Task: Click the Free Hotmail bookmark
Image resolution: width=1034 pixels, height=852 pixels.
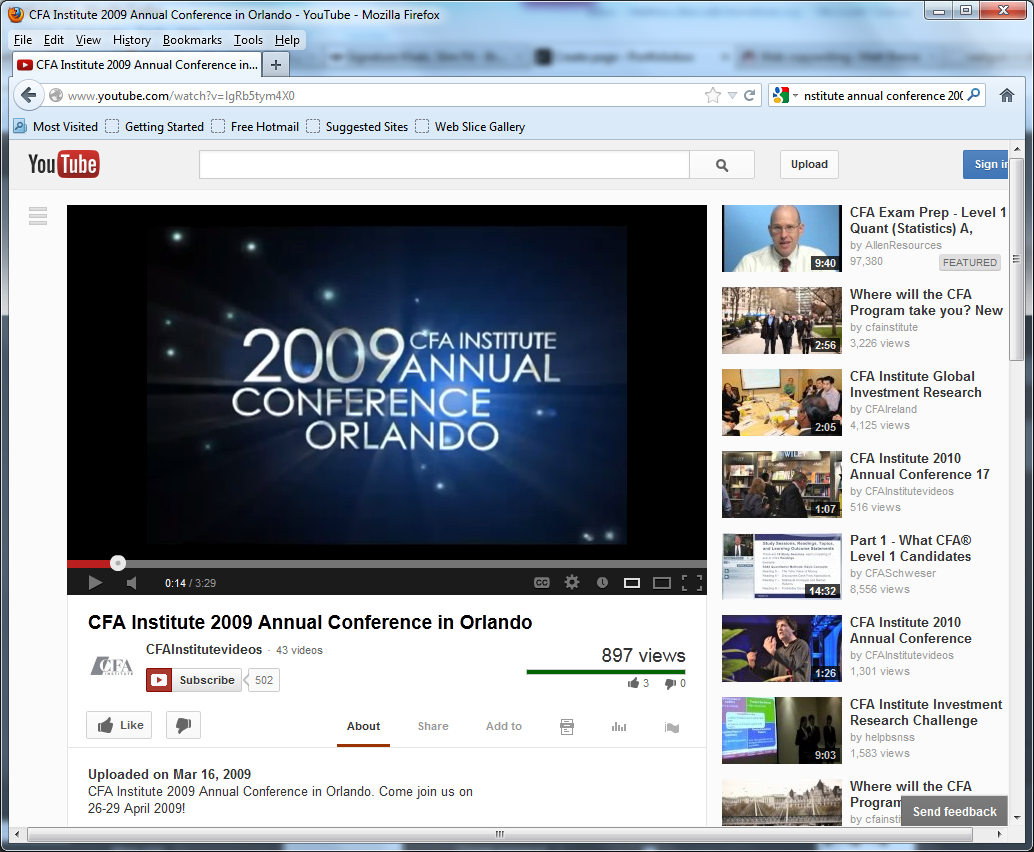Action: 255,127
